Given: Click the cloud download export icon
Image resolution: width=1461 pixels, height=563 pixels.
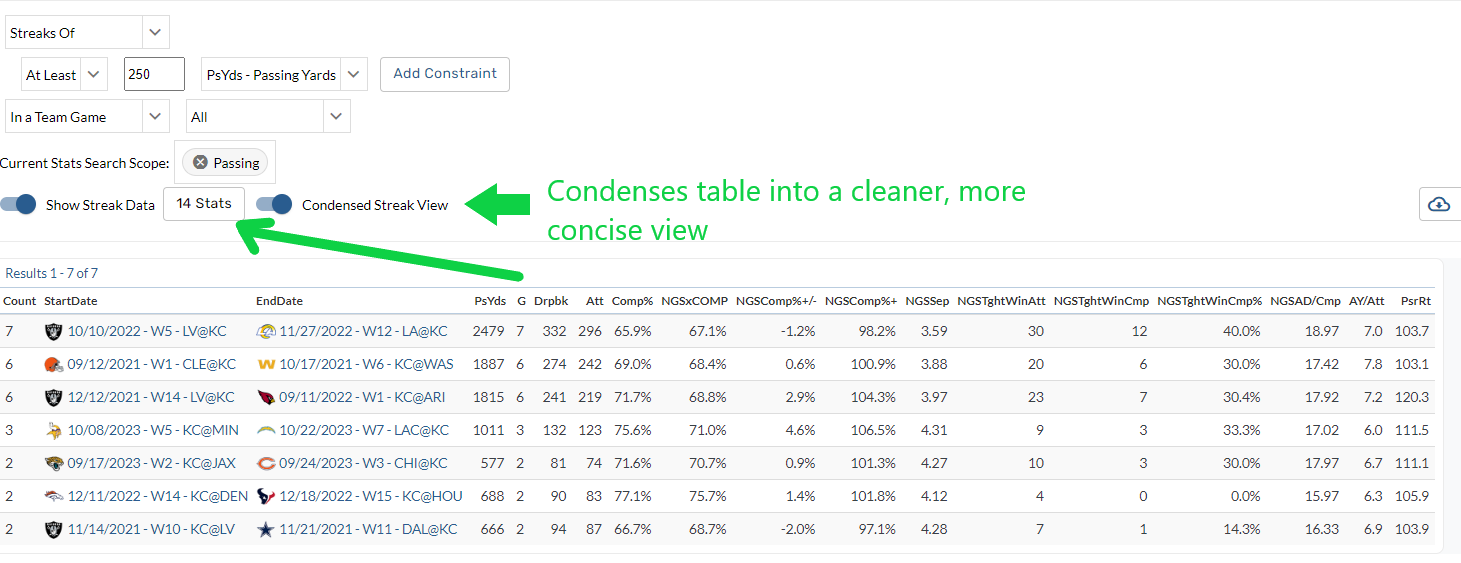Looking at the screenshot, I should pos(1439,204).
